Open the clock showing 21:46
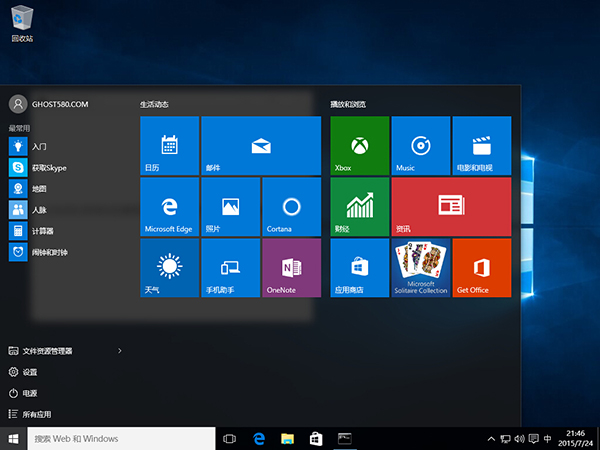Screen dimensions: 600x450 pyautogui.click(x=576, y=439)
